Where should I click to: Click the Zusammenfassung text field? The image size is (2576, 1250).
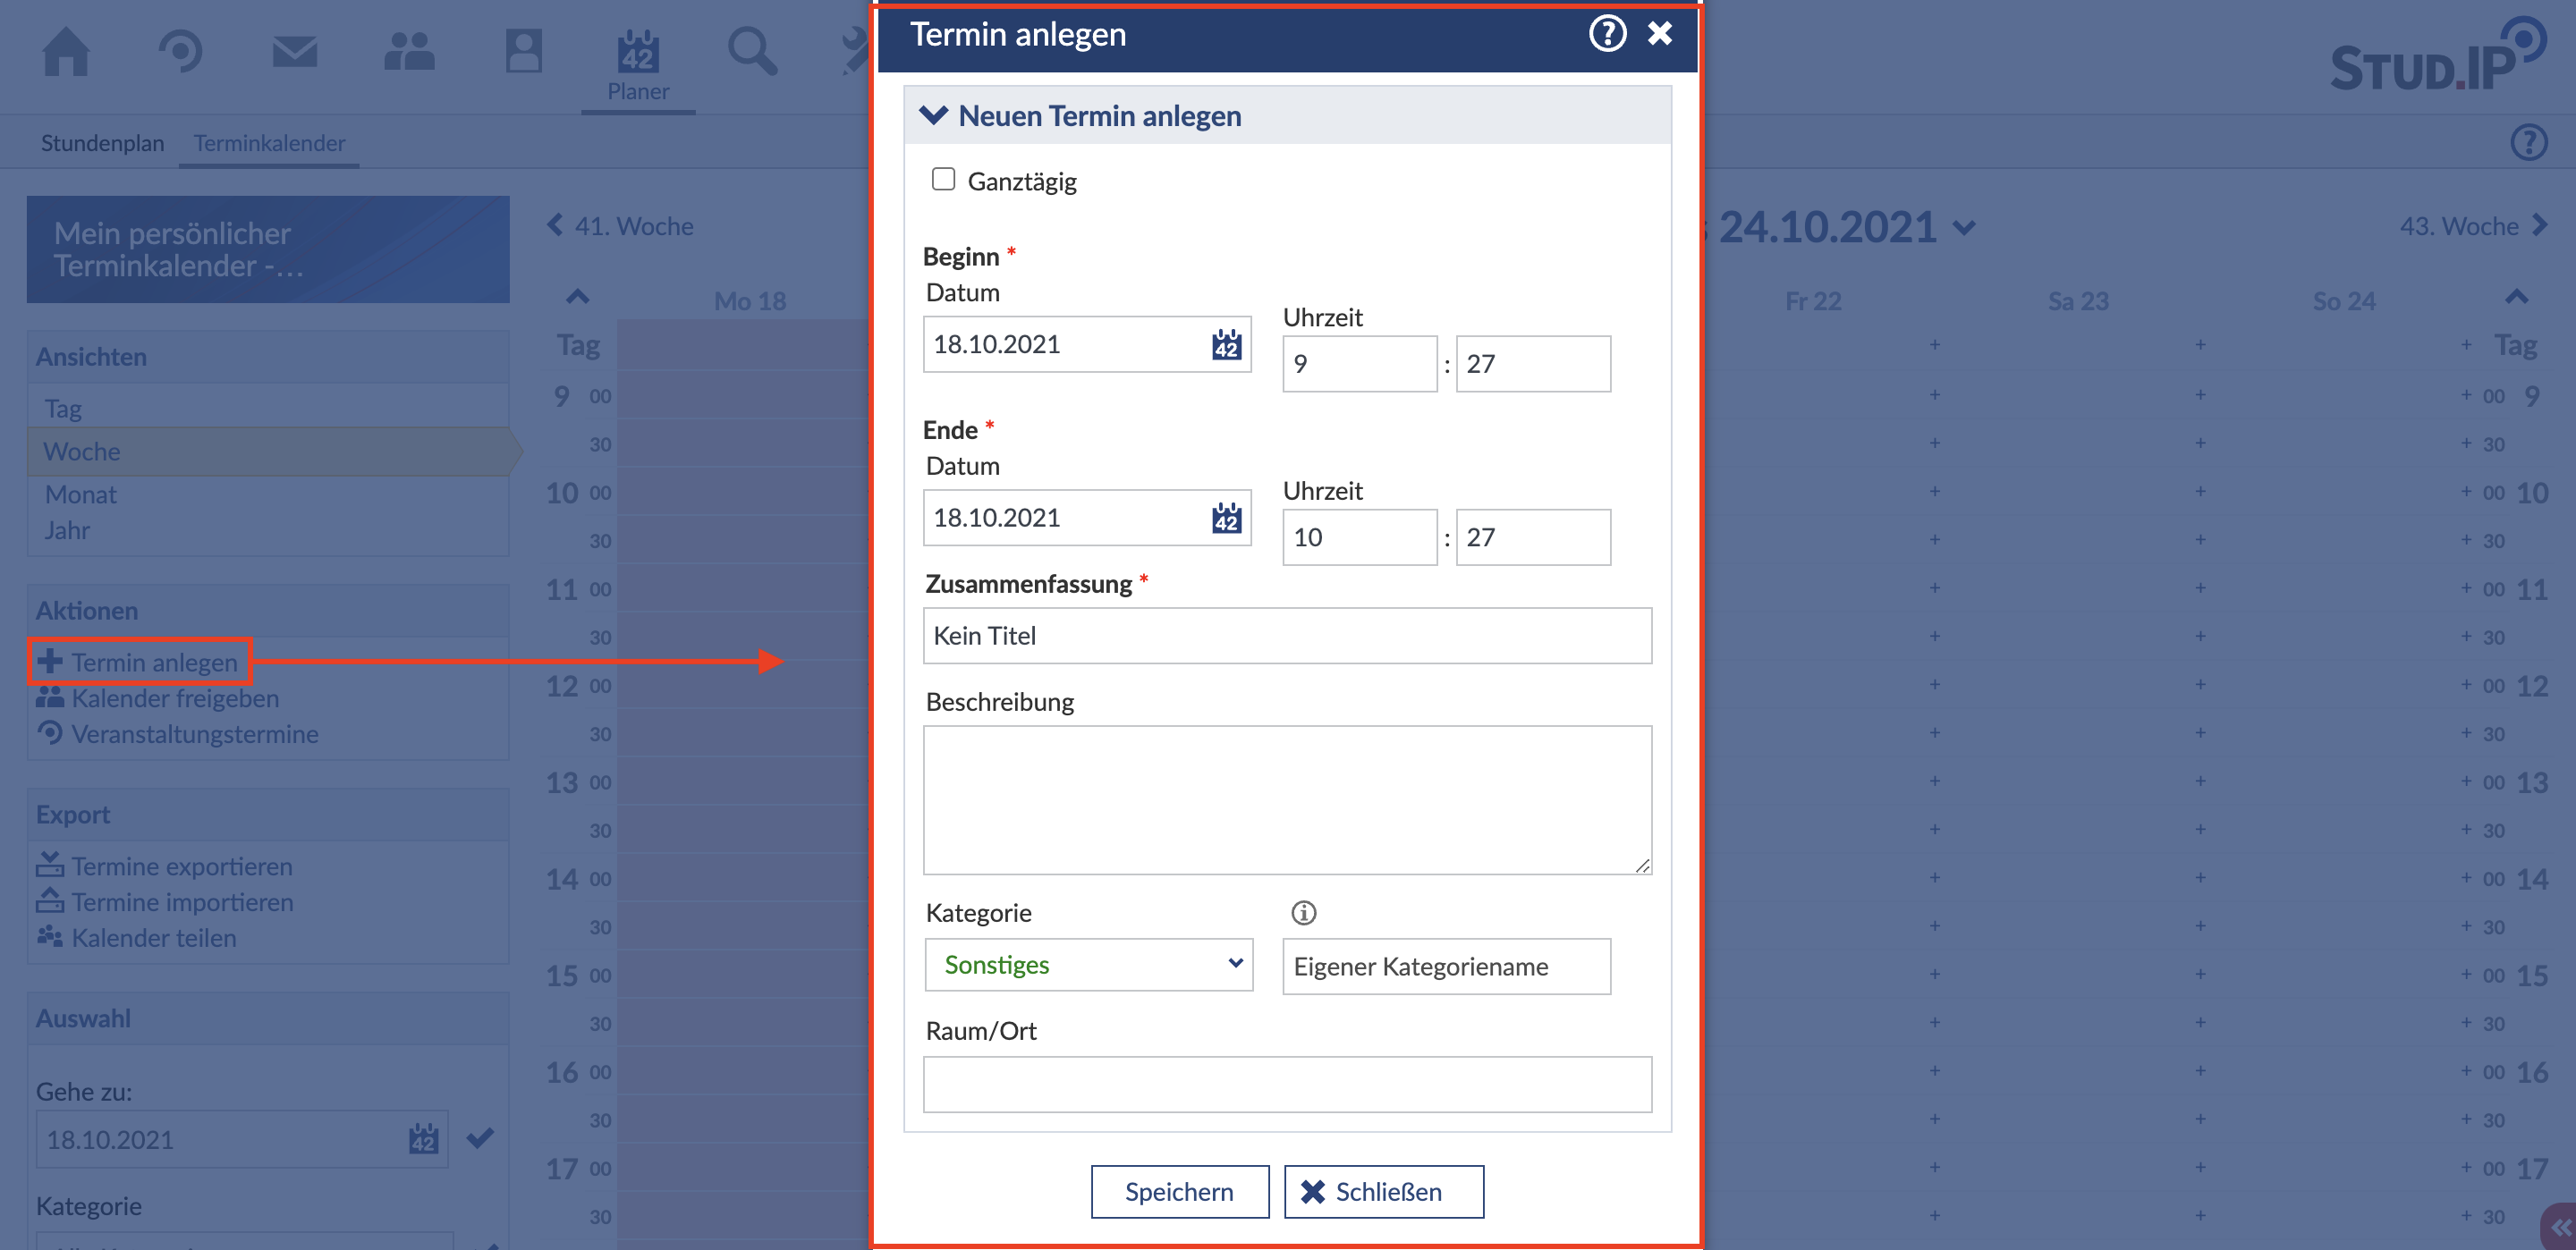[1286, 636]
